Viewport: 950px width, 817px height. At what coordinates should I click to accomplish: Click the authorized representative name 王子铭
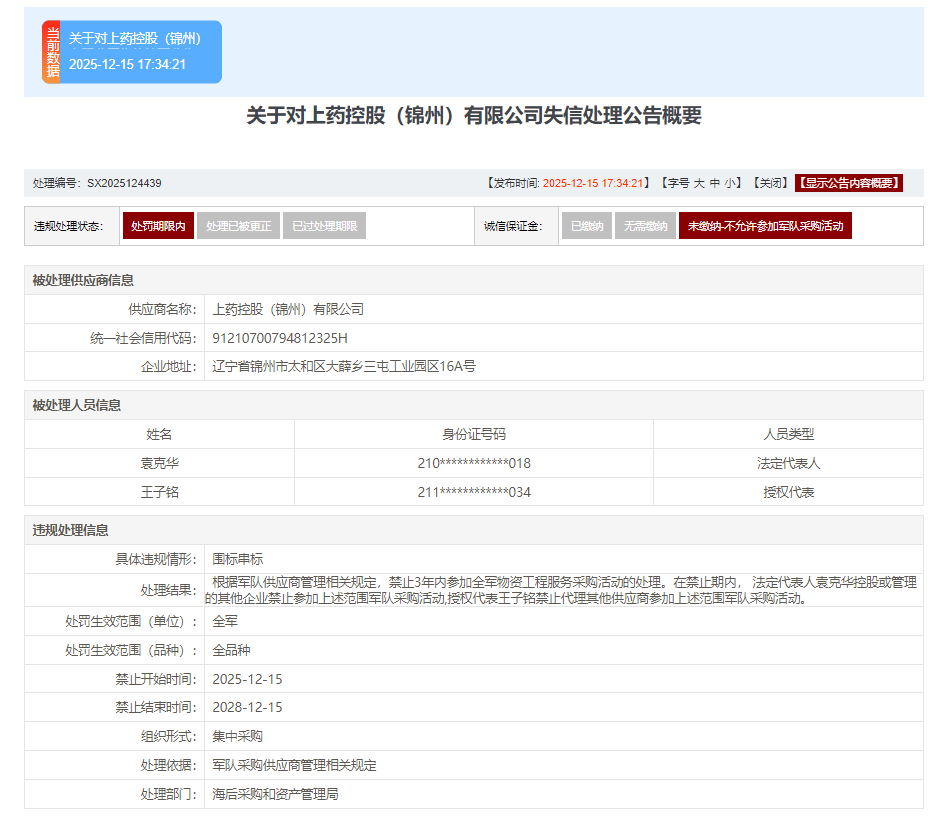click(x=159, y=492)
